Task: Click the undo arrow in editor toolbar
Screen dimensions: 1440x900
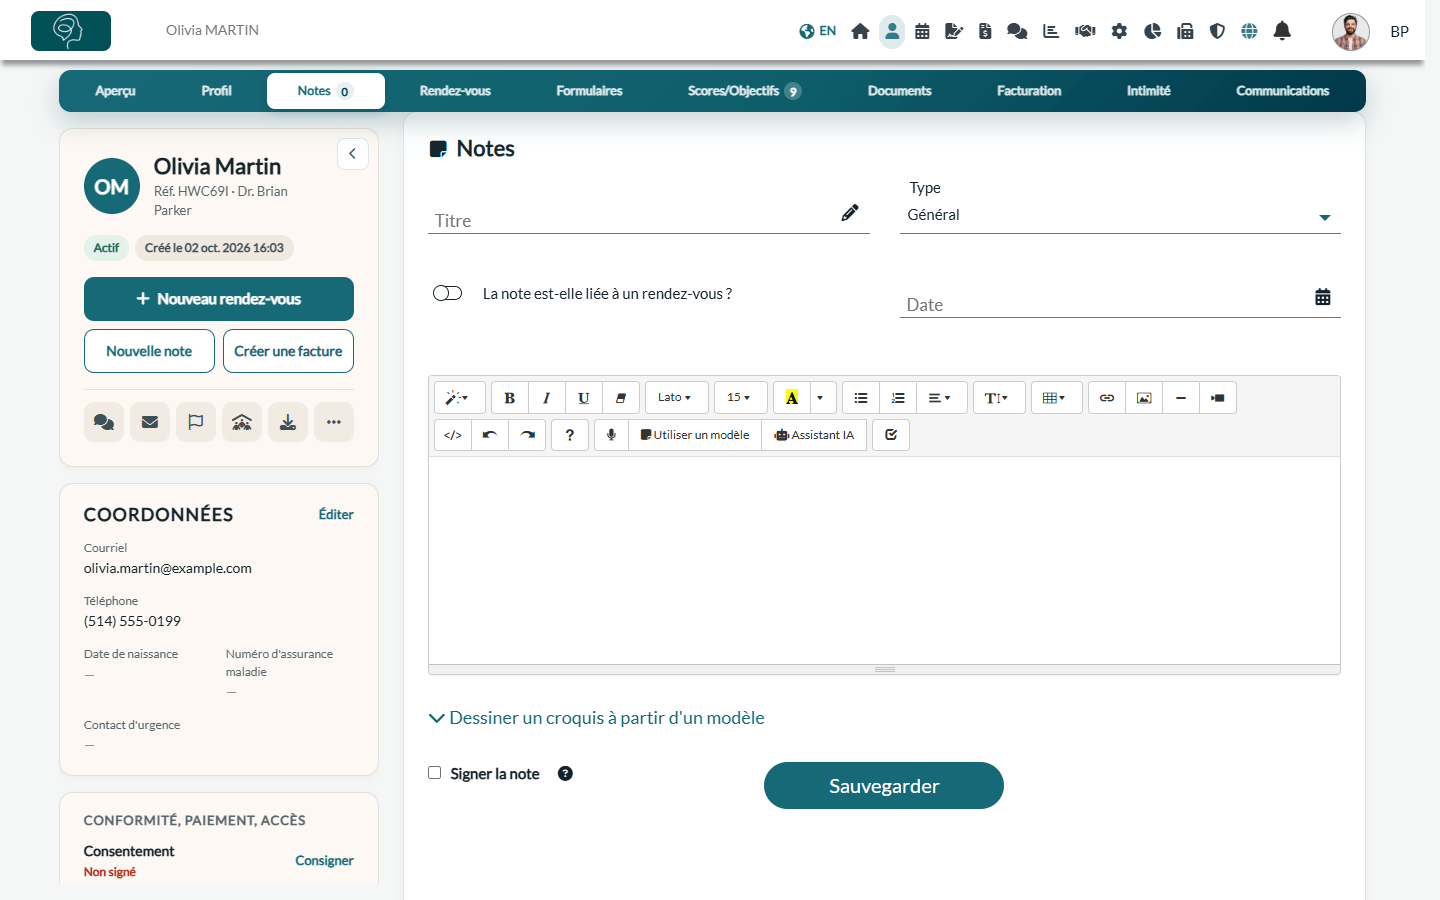Action: pos(490,435)
